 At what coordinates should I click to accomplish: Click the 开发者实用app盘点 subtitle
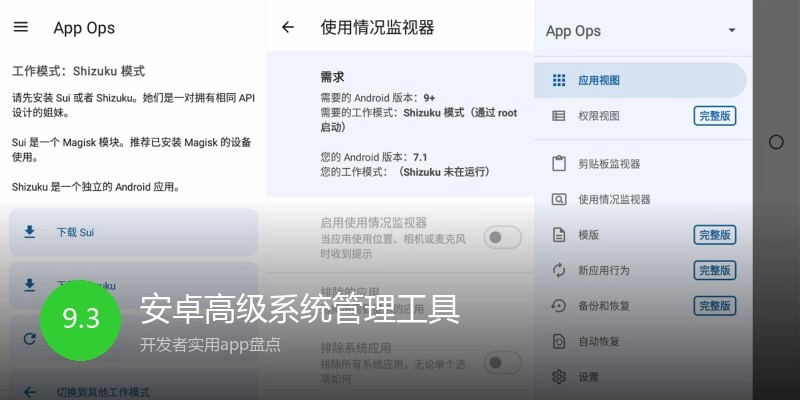tap(210, 344)
